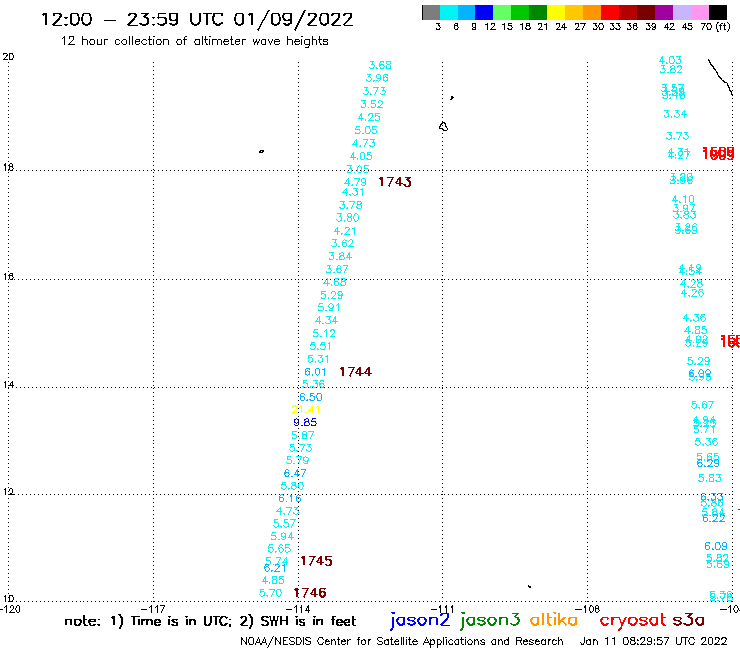The image size is (740, 650).
Task: Click the island outline on the -111 meridian
Action: click(x=443, y=127)
